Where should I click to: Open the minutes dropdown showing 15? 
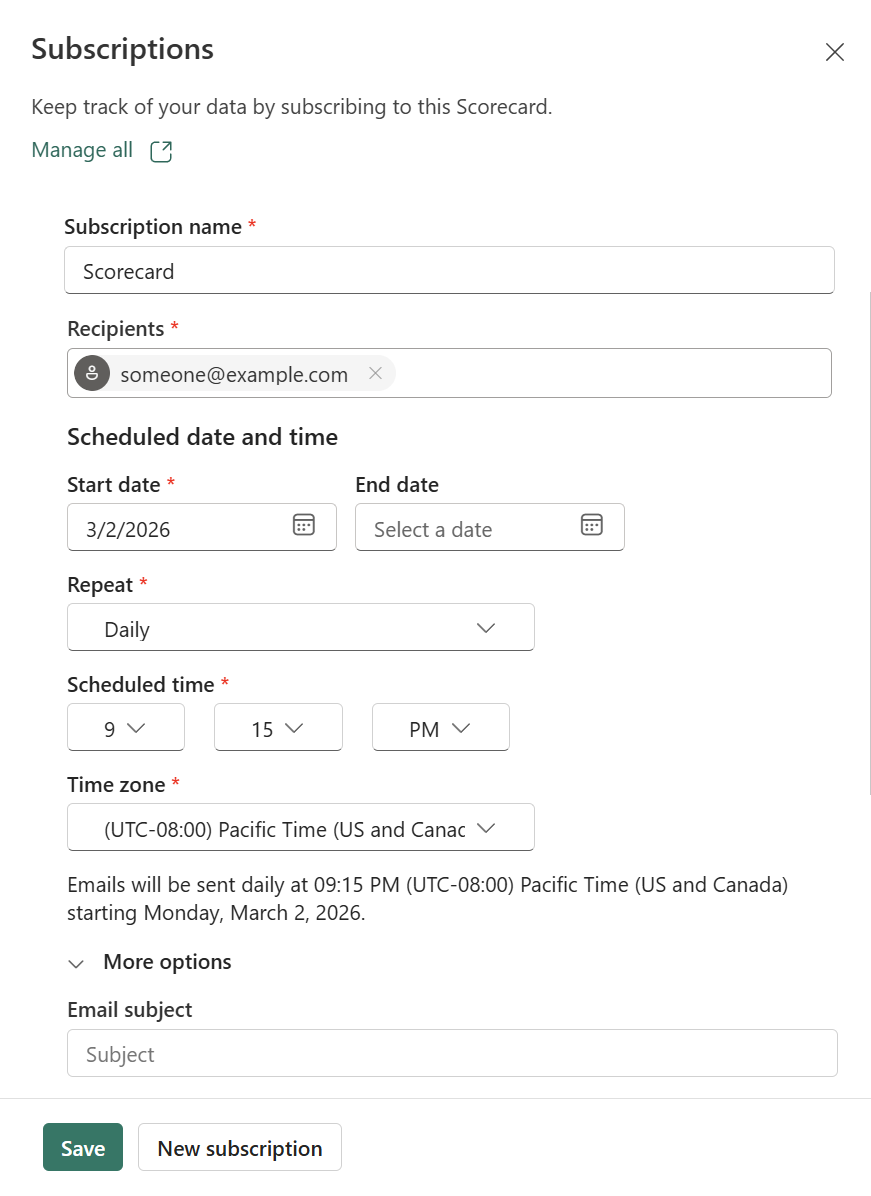[278, 727]
